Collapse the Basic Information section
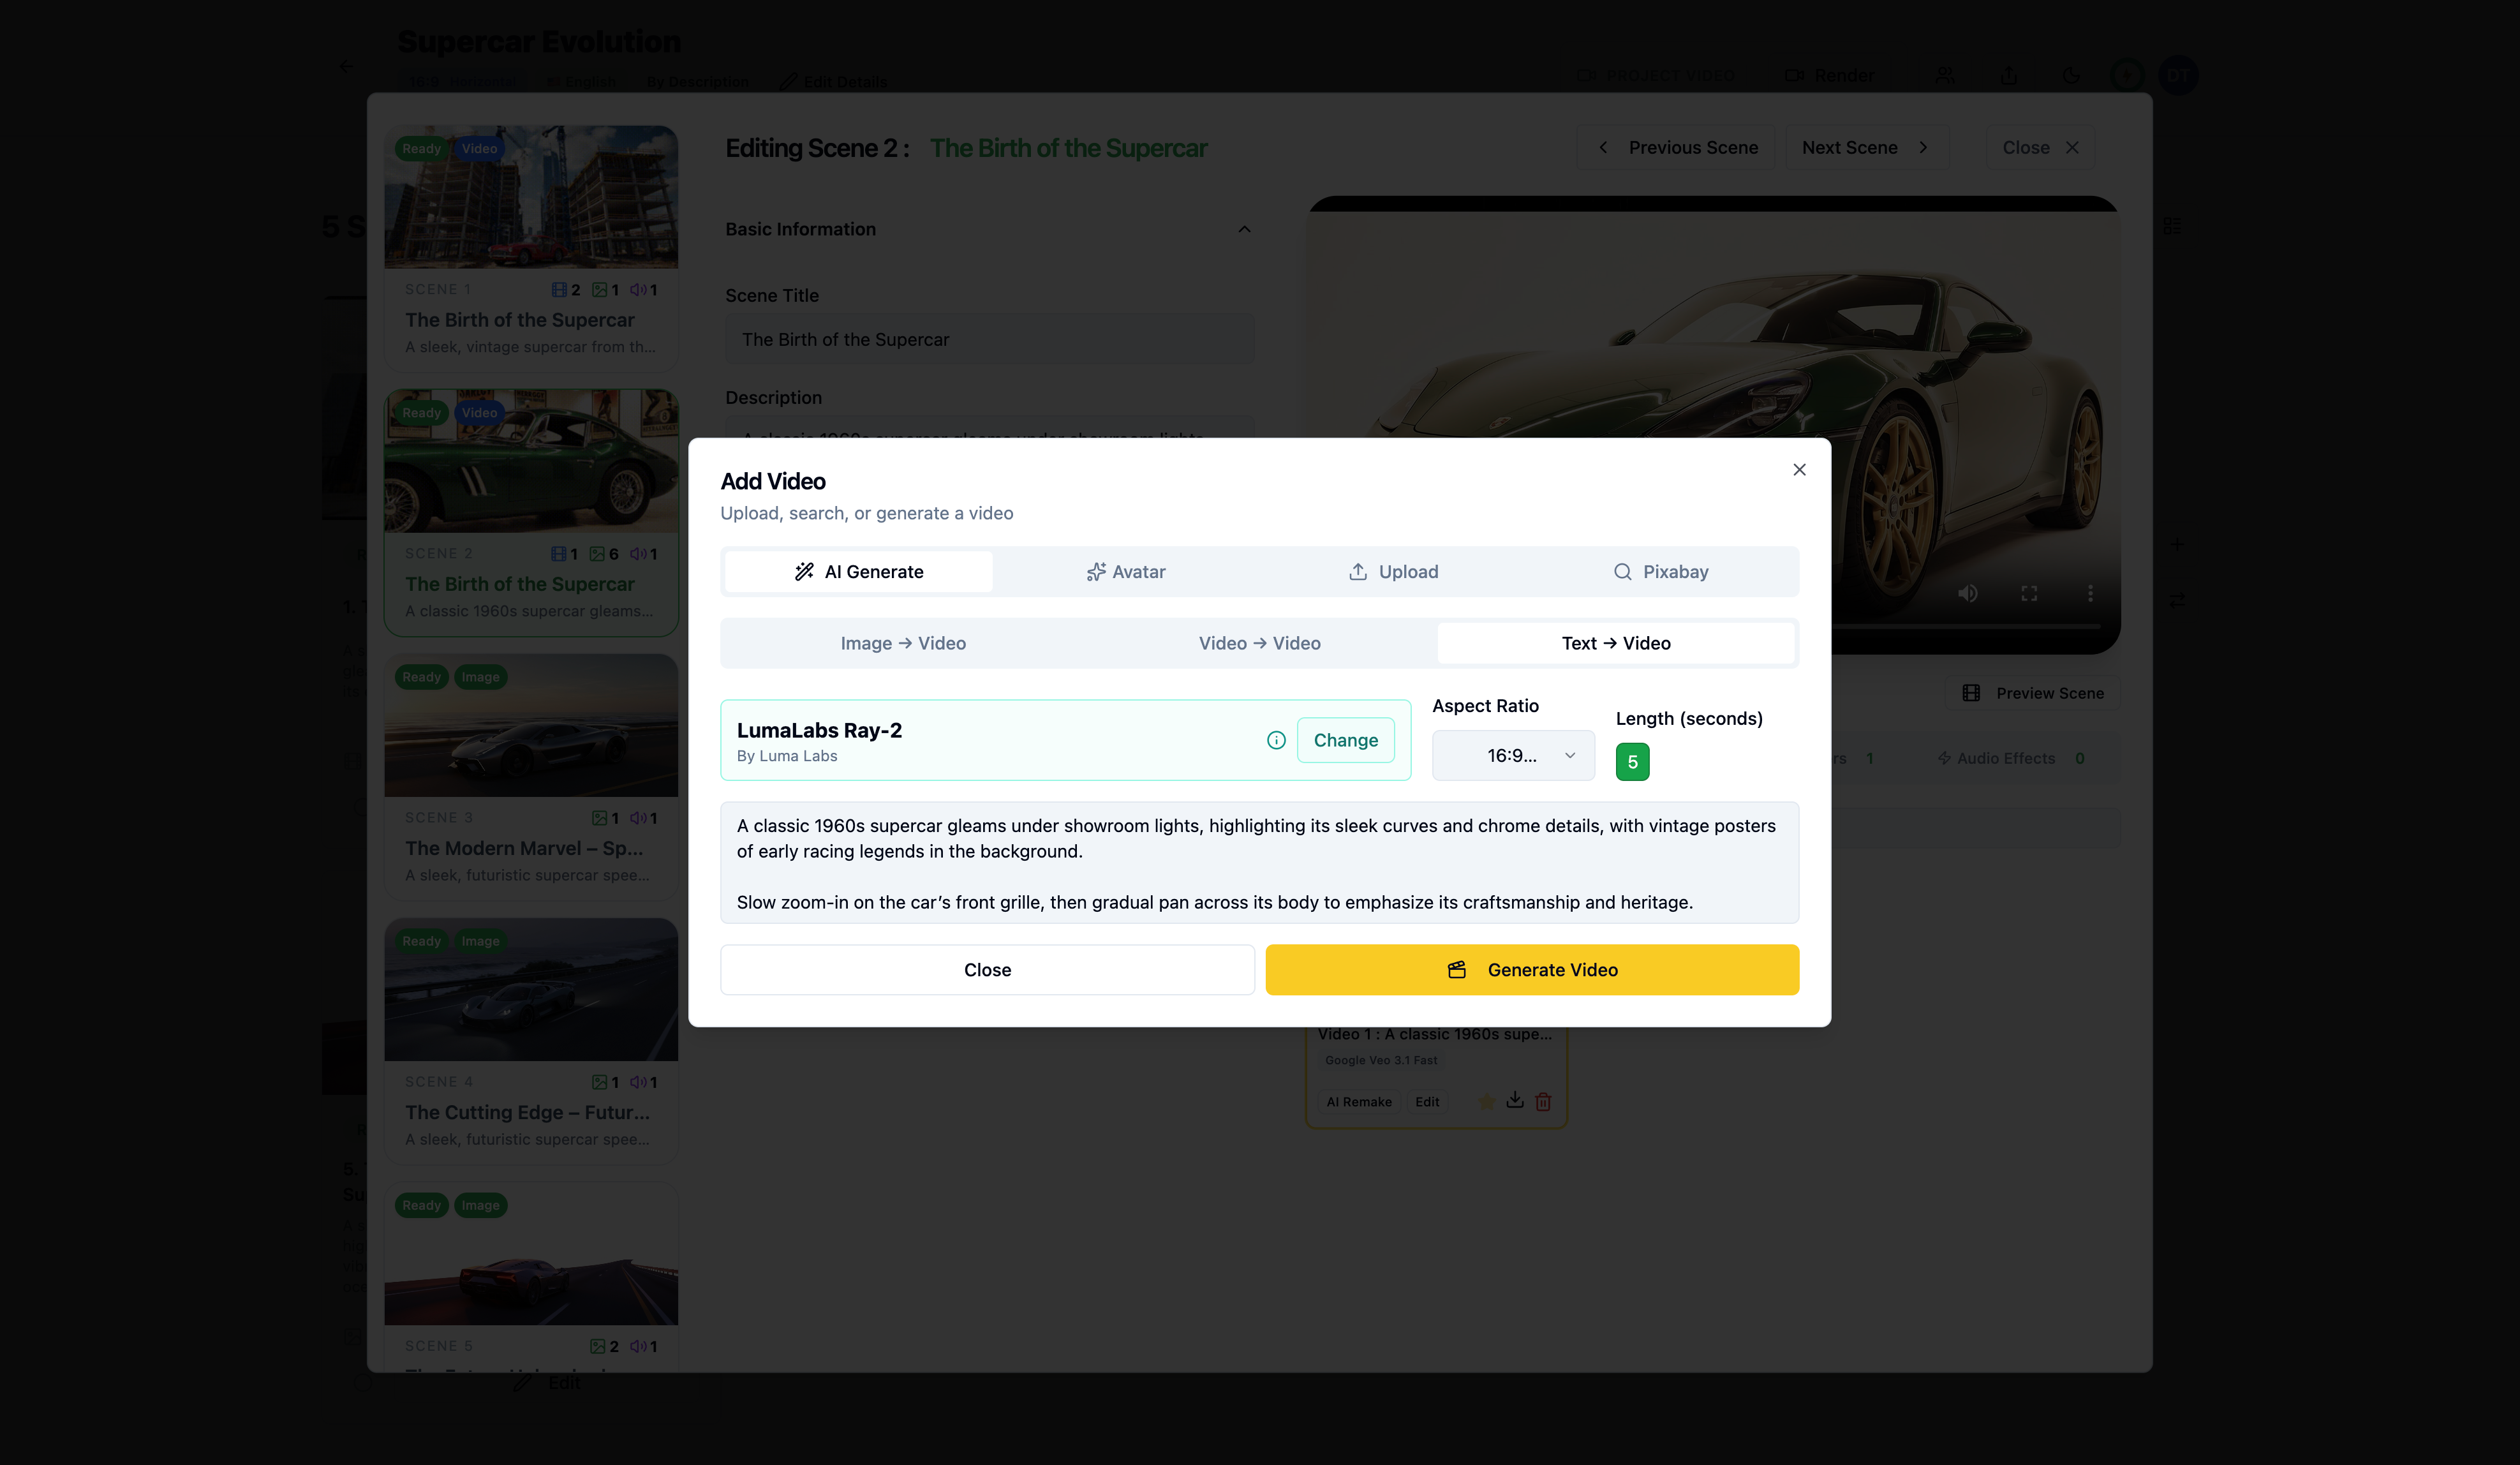 1244,229
